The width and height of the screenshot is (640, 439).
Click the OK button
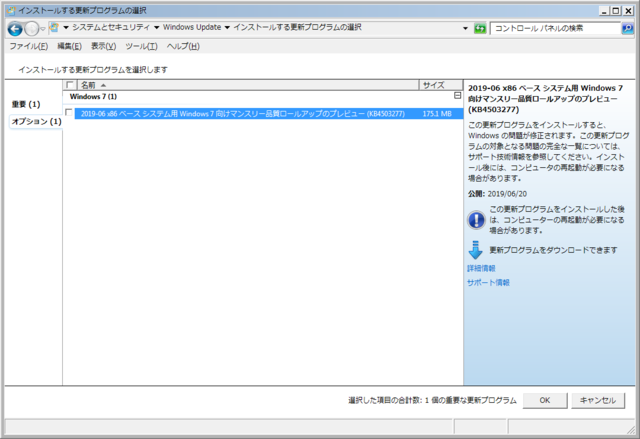(545, 400)
